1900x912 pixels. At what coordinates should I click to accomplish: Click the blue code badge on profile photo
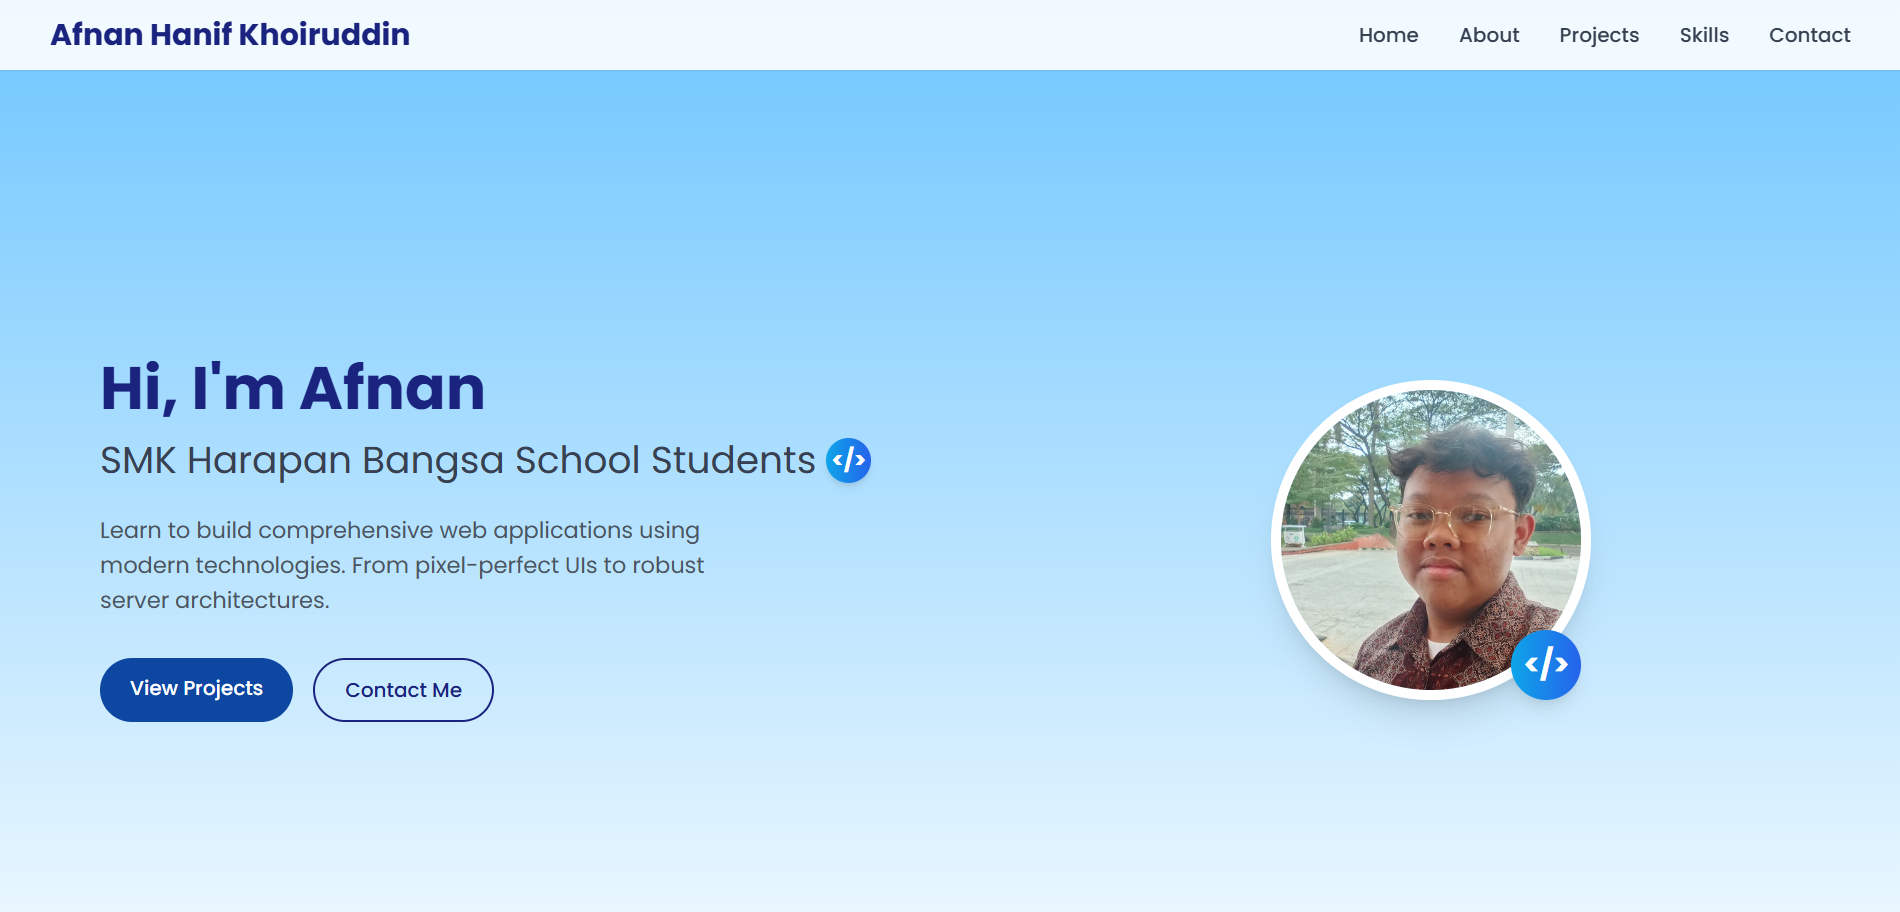click(1545, 664)
